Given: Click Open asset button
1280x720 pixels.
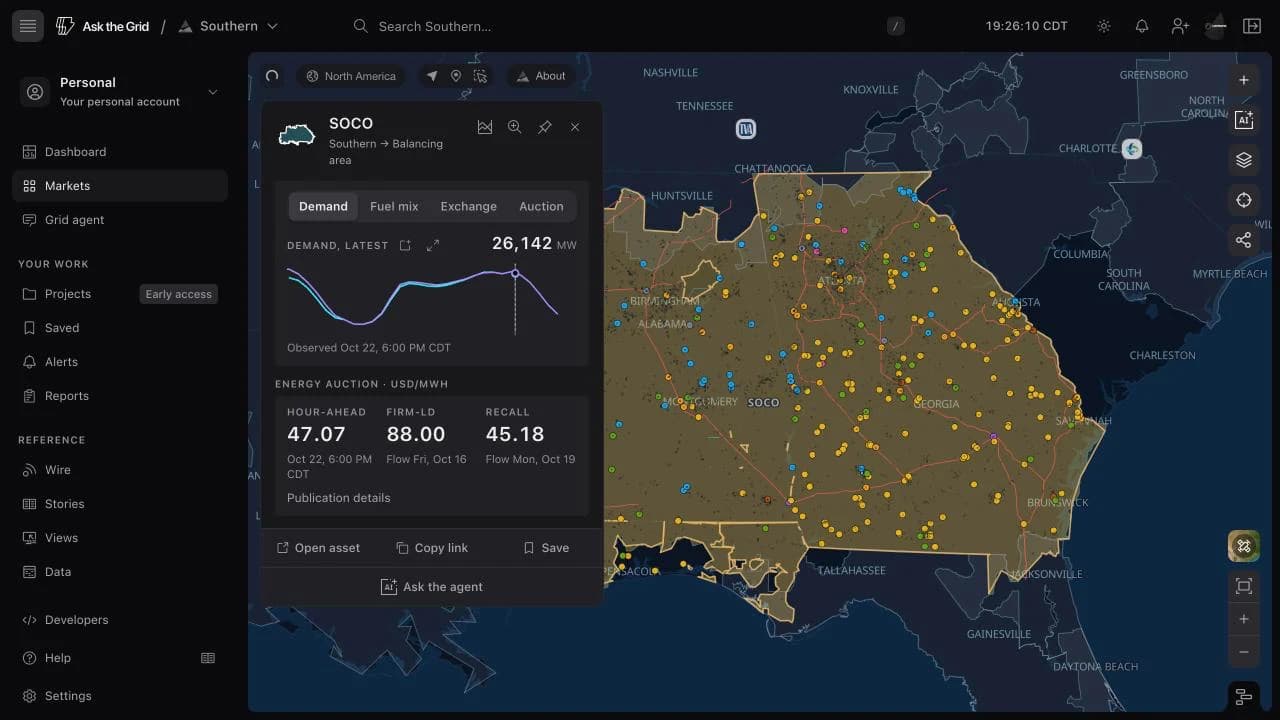Looking at the screenshot, I should click(318, 548).
